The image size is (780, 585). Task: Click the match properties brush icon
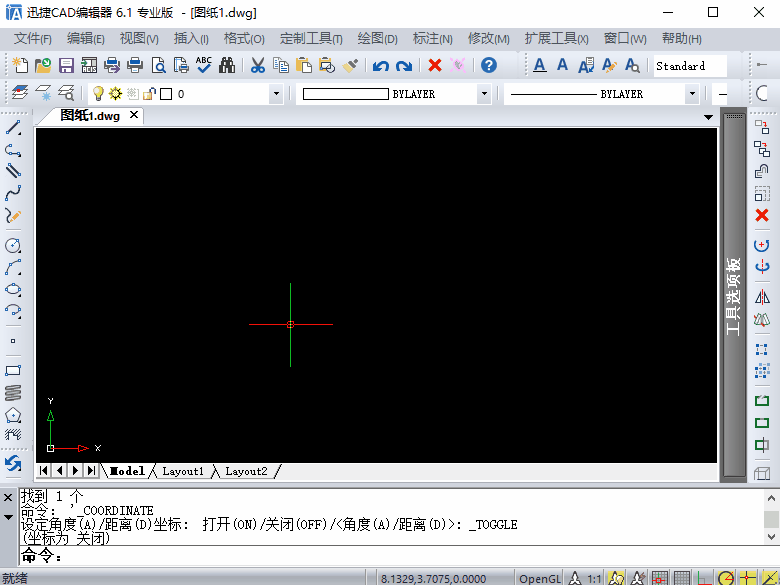(x=350, y=65)
